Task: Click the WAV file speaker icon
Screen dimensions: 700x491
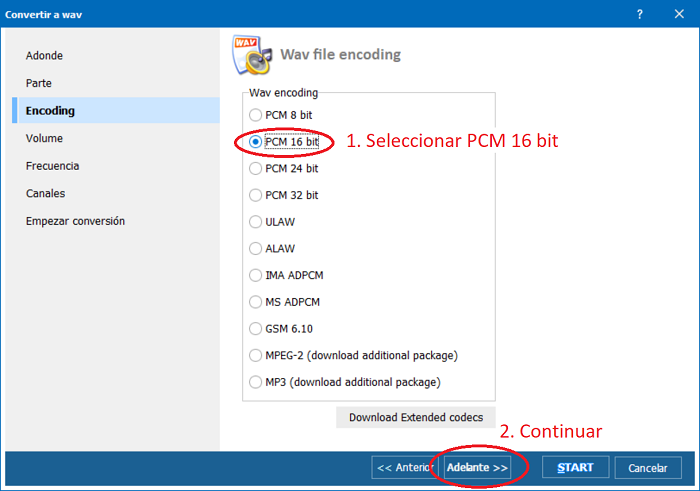Action: 252,54
